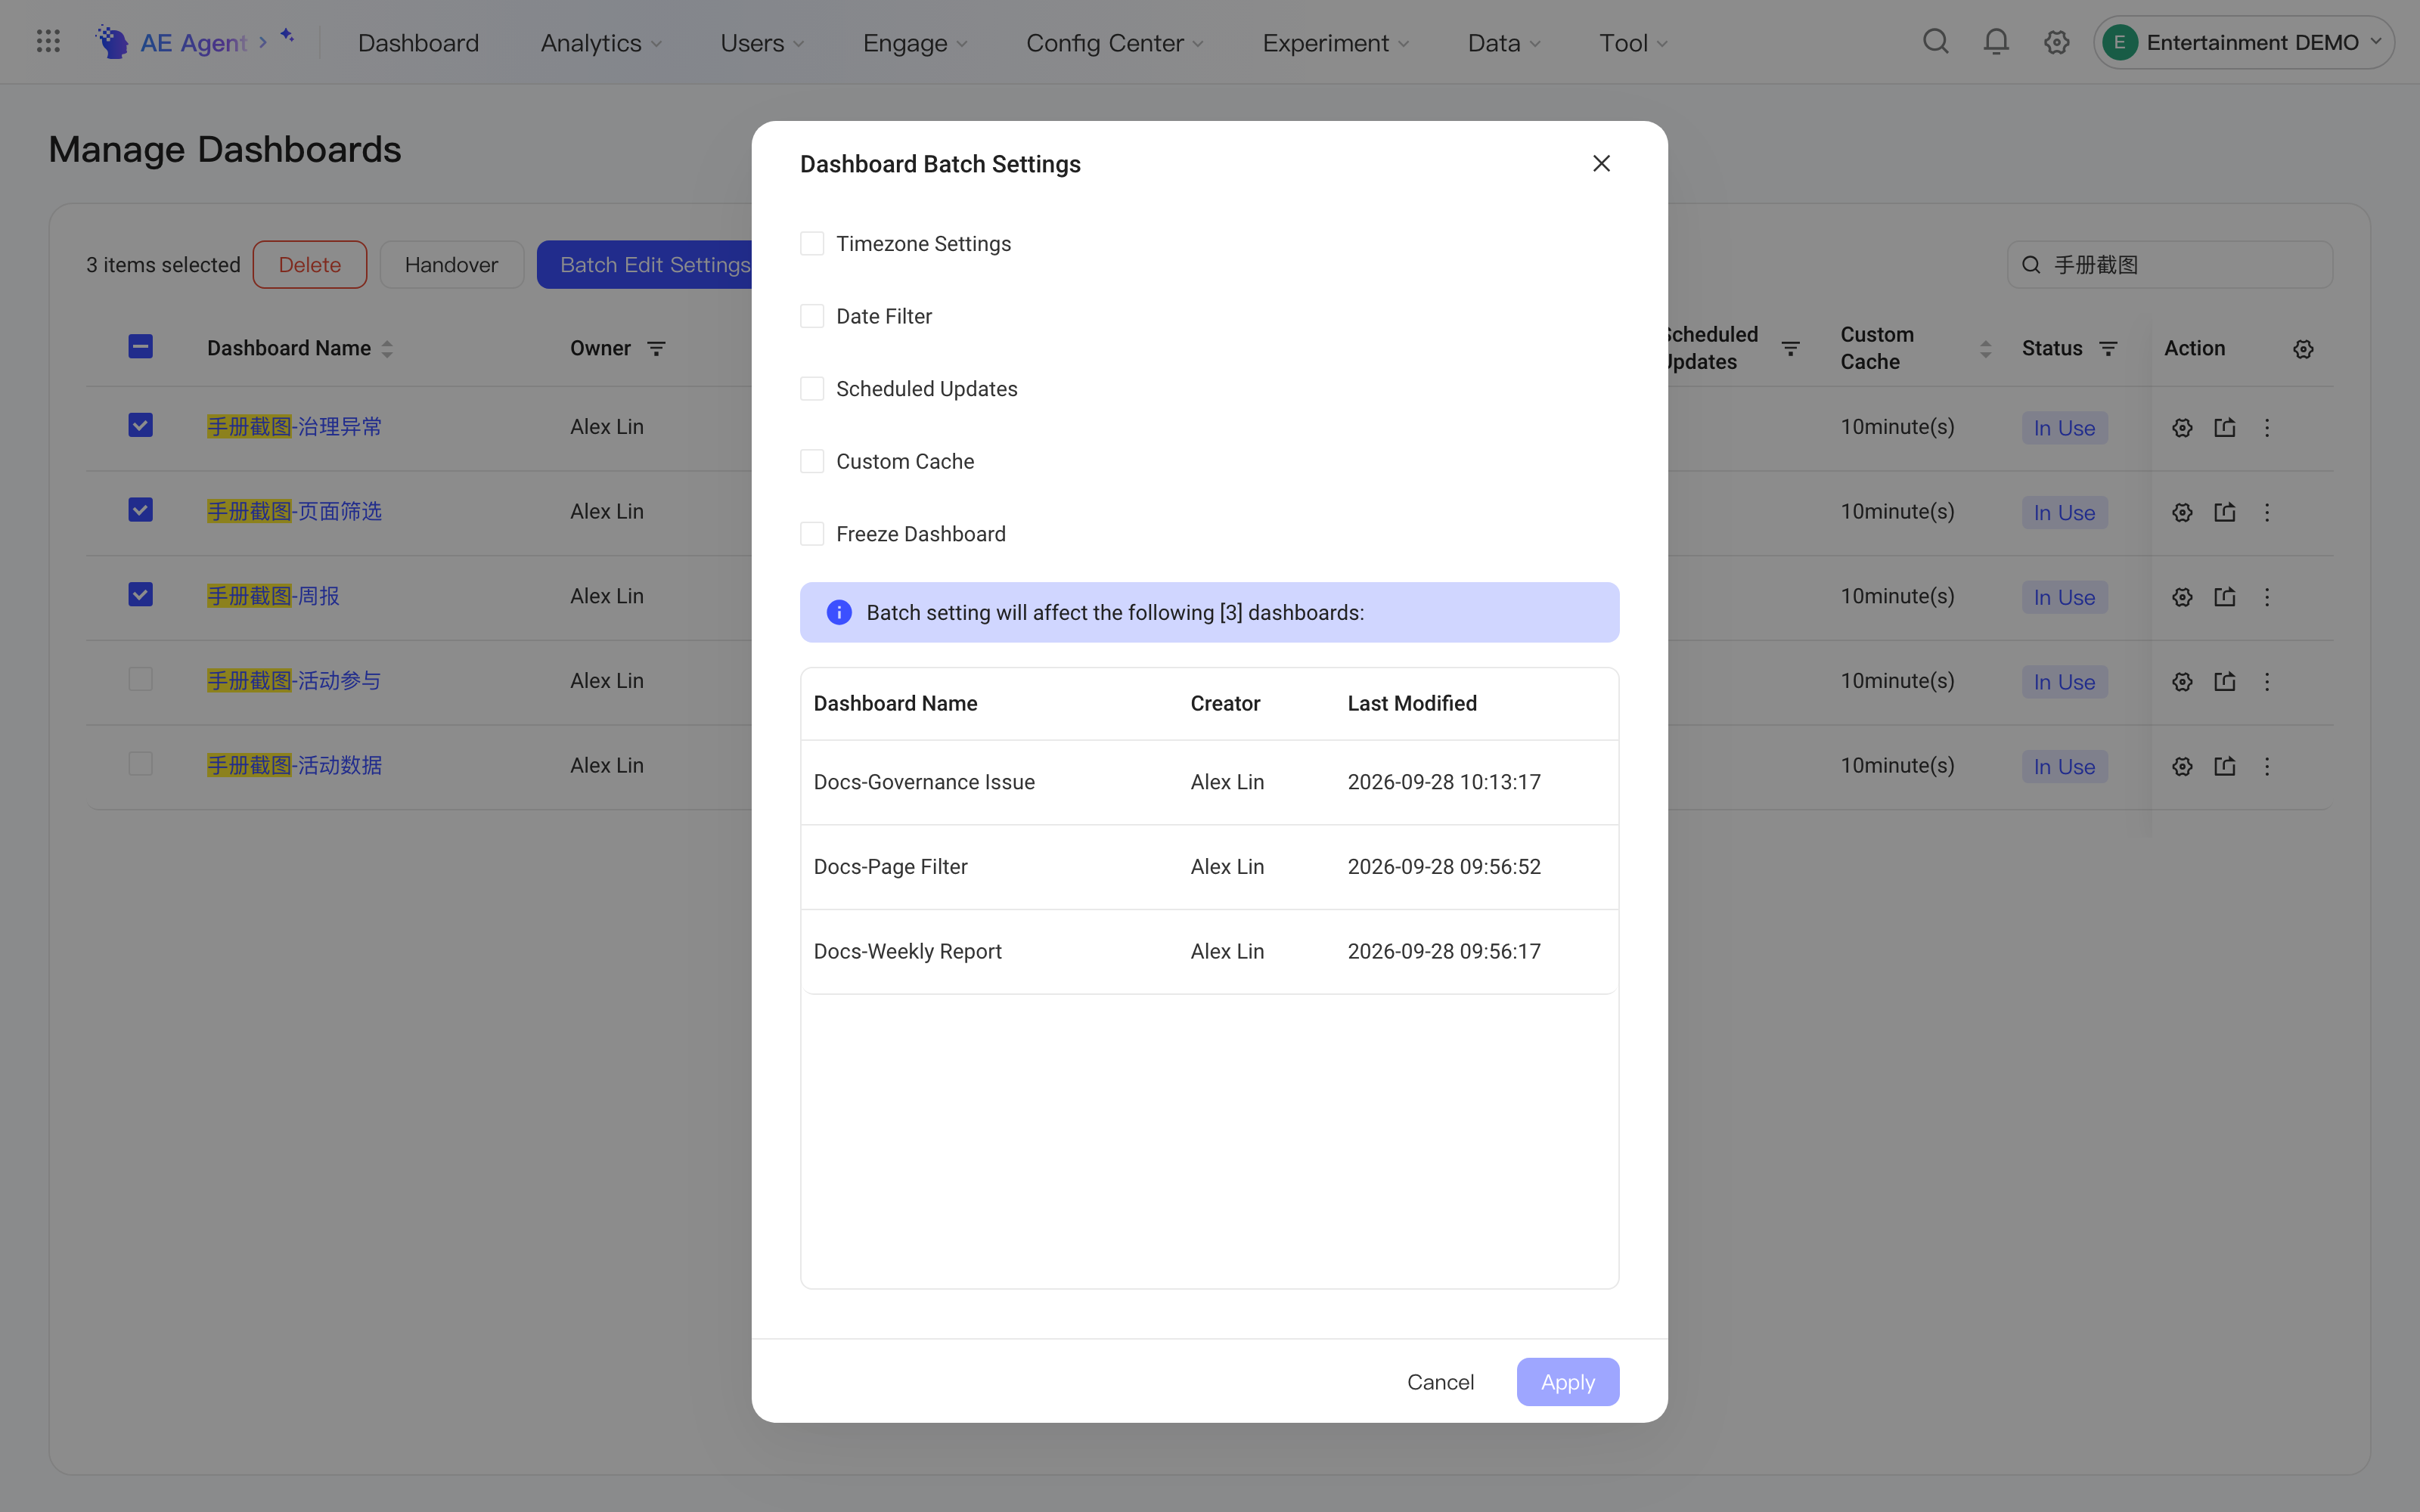2420x1512 pixels.
Task: Open settings gear for 手册截图-治理异常 row
Action: click(2182, 428)
